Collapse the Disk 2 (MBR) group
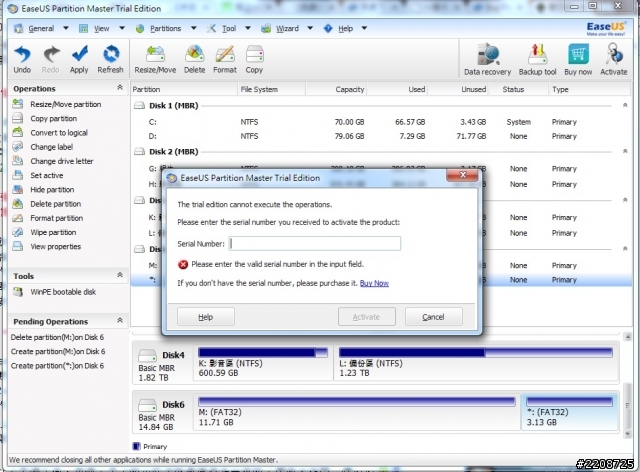The width and height of the screenshot is (640, 472). pyautogui.click(x=625, y=151)
